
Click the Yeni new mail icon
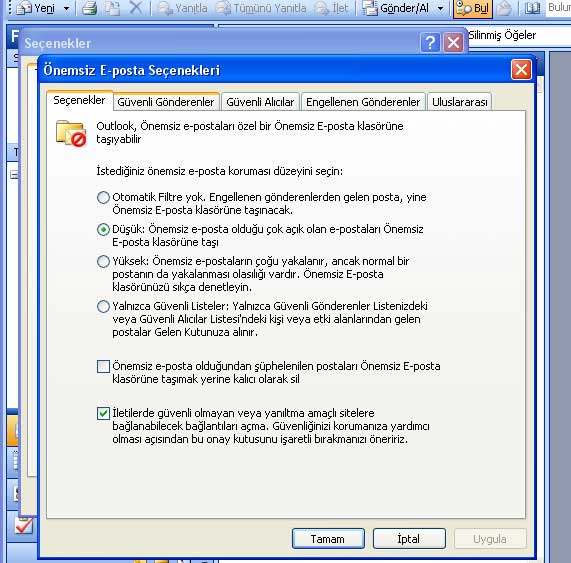tap(24, 8)
